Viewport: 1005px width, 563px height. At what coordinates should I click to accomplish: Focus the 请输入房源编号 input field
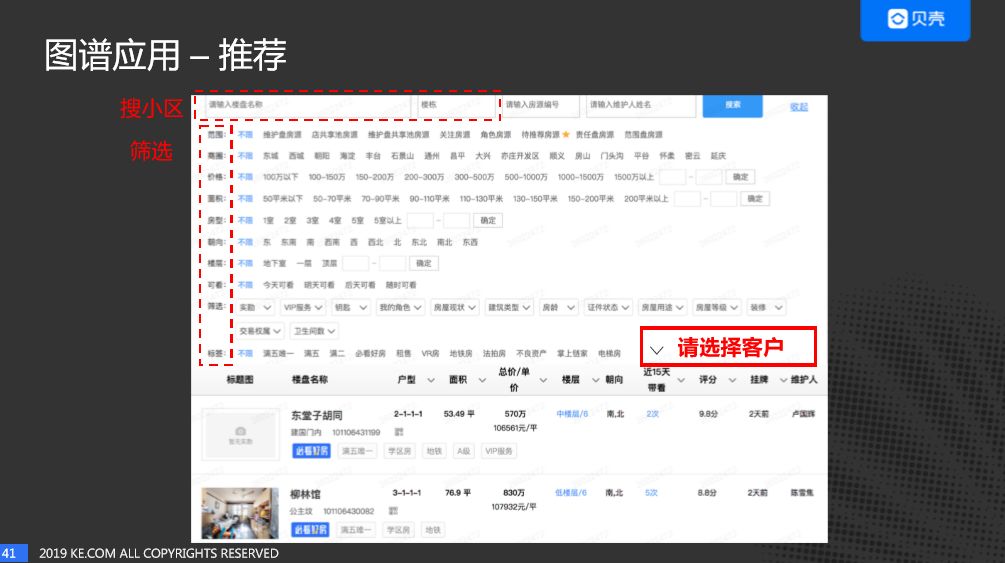pos(540,105)
